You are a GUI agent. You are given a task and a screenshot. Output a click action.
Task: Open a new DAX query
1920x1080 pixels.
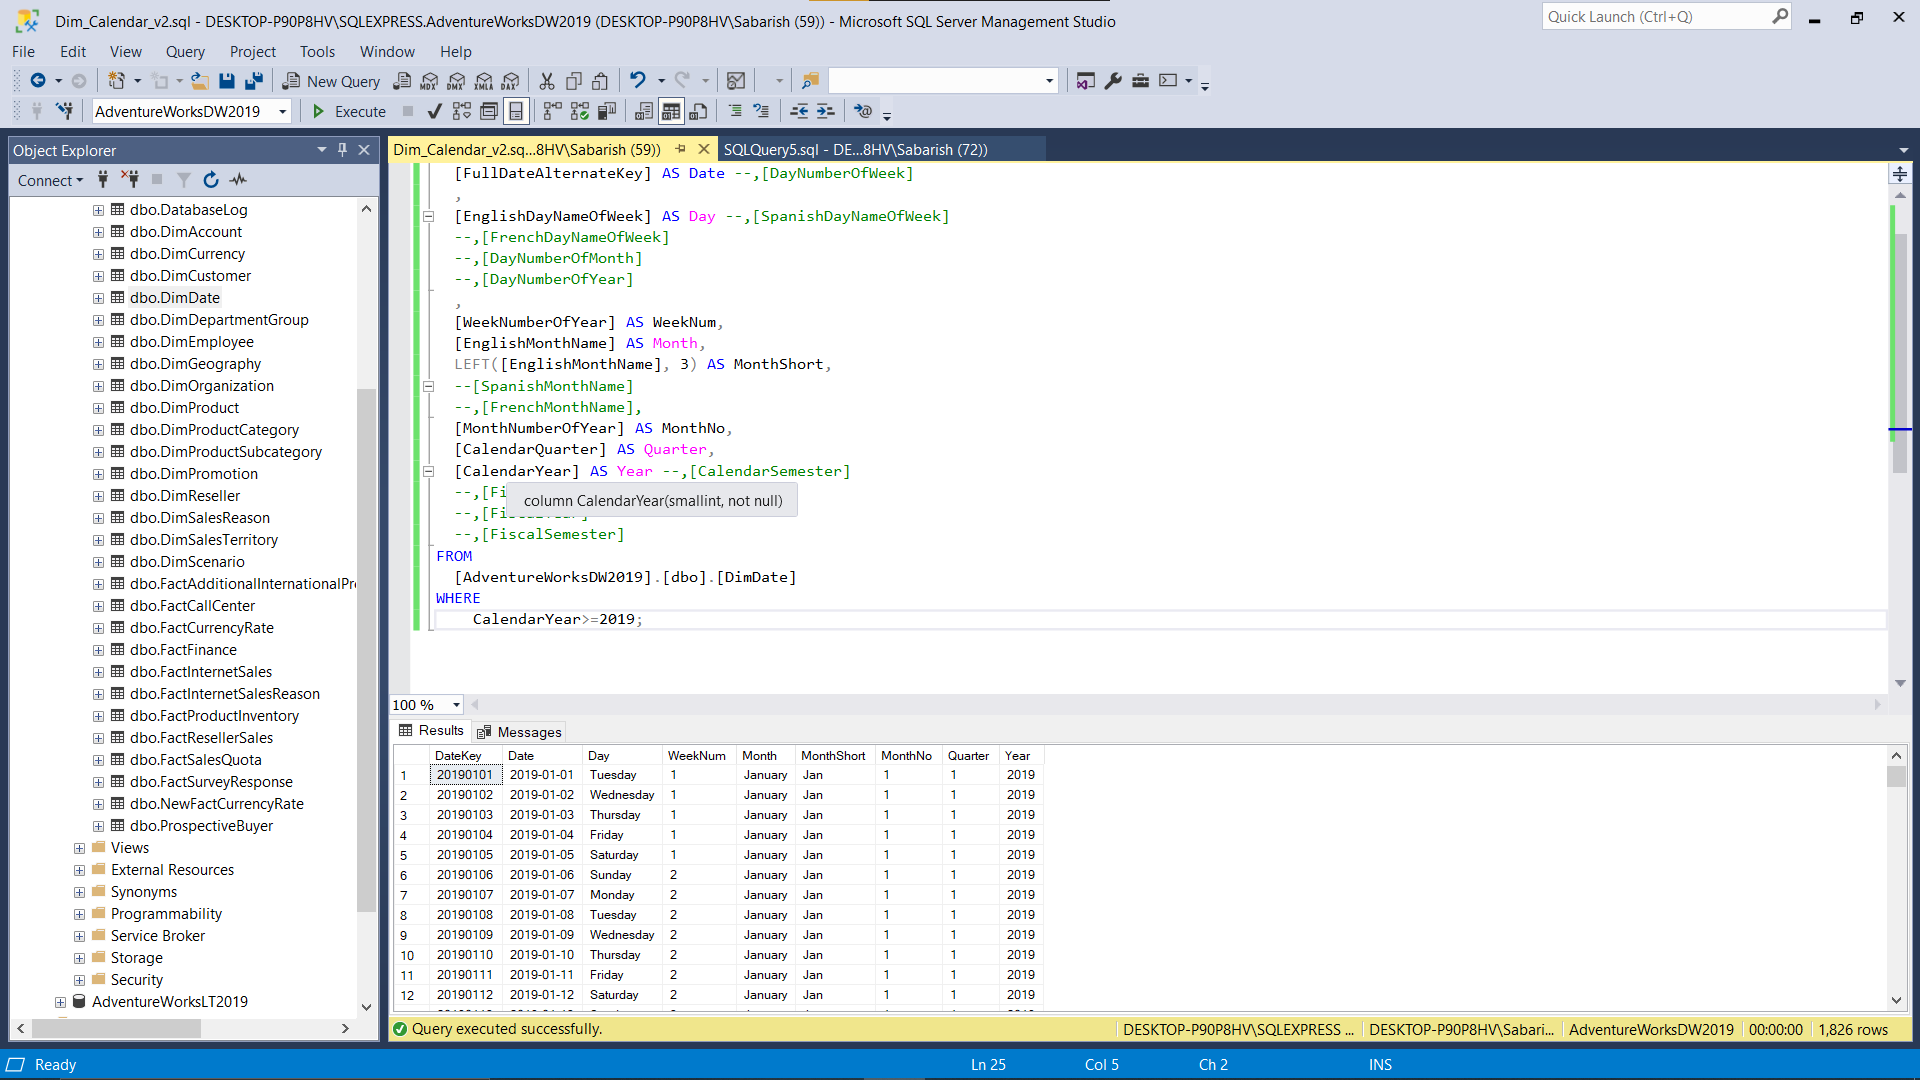click(x=510, y=81)
